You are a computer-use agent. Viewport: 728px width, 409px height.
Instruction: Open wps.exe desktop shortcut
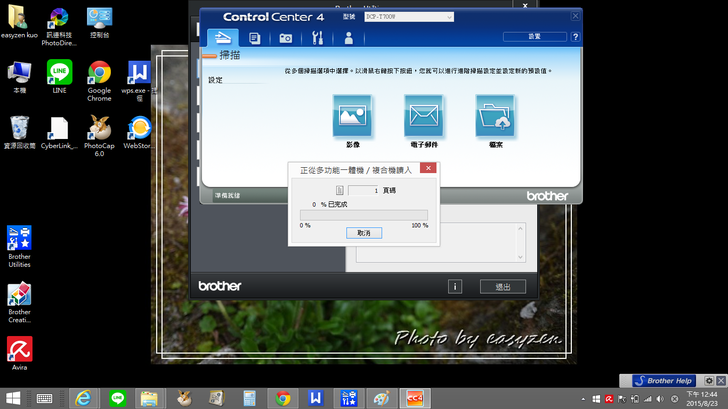pos(138,81)
